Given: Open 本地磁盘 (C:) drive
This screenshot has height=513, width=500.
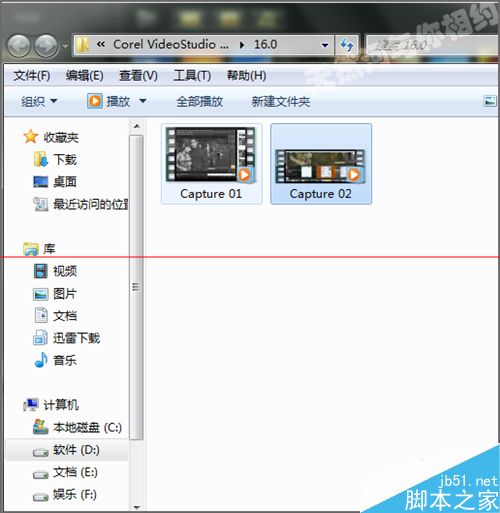Looking at the screenshot, I should 87,427.
